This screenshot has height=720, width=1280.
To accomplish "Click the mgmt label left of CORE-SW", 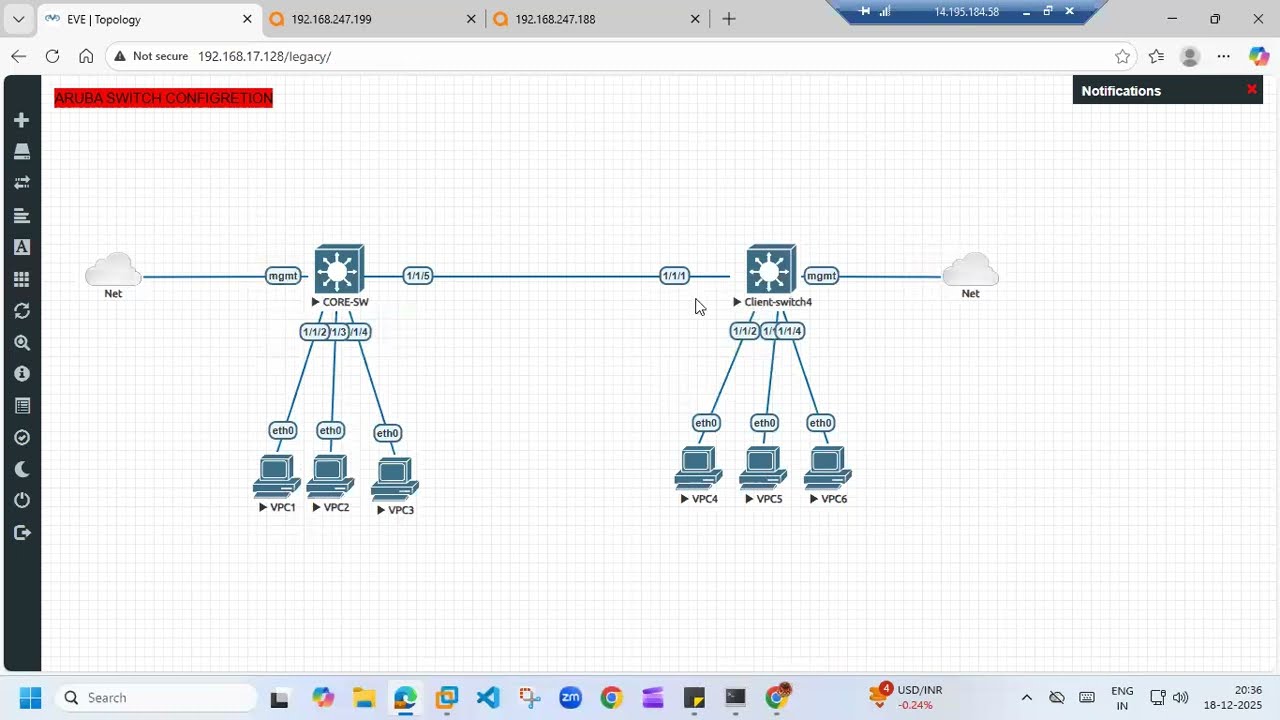I will [x=283, y=276].
